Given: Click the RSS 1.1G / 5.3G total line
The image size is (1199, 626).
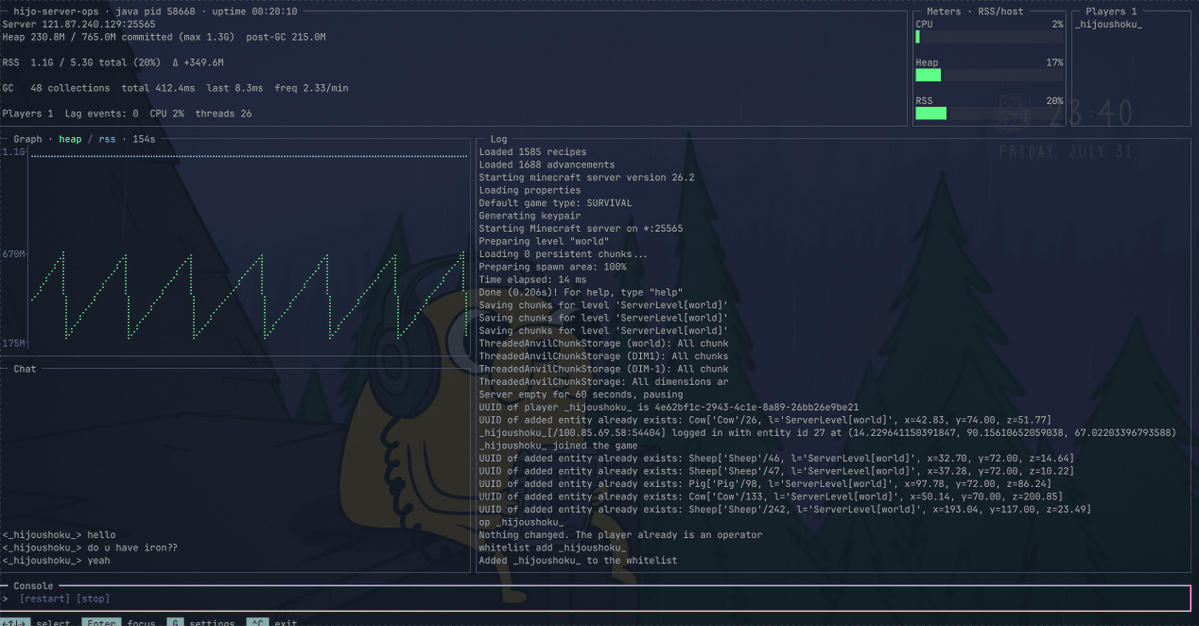Looking at the screenshot, I should coord(113,63).
